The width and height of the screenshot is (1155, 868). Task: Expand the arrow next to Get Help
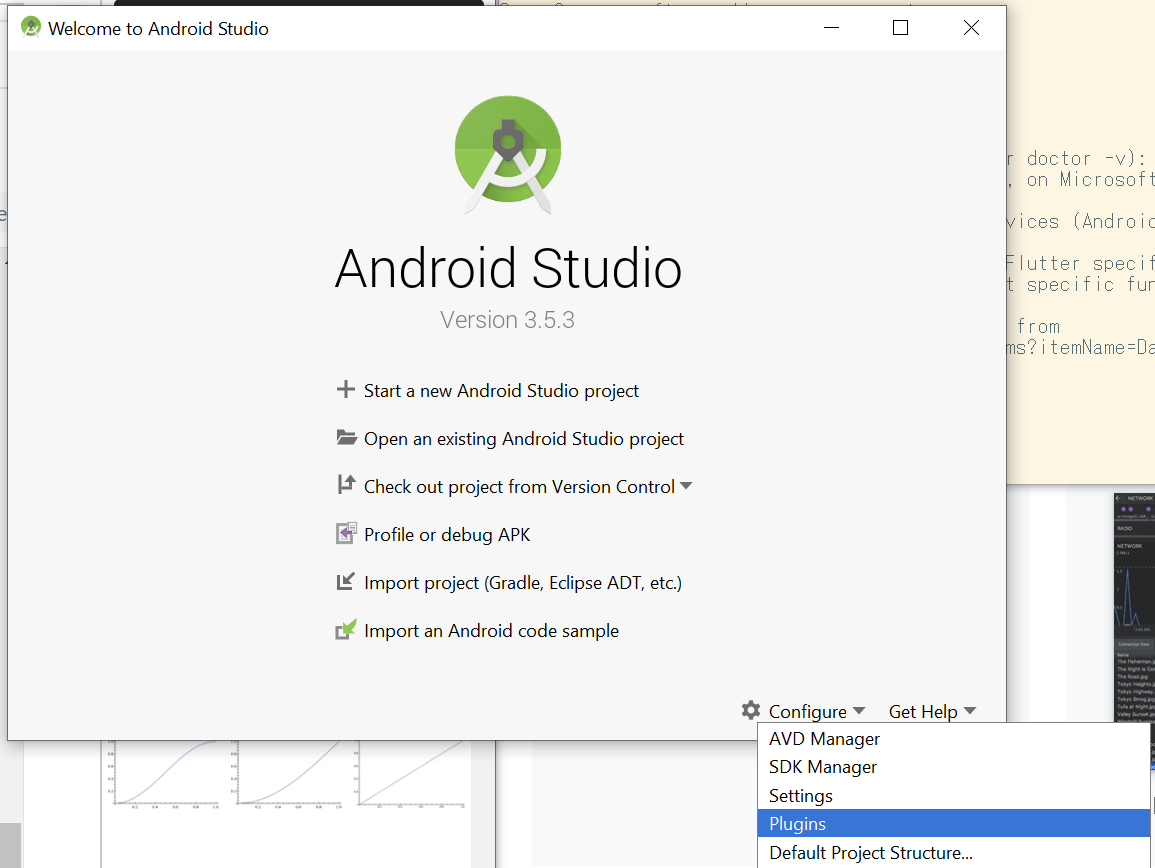[x=970, y=711]
